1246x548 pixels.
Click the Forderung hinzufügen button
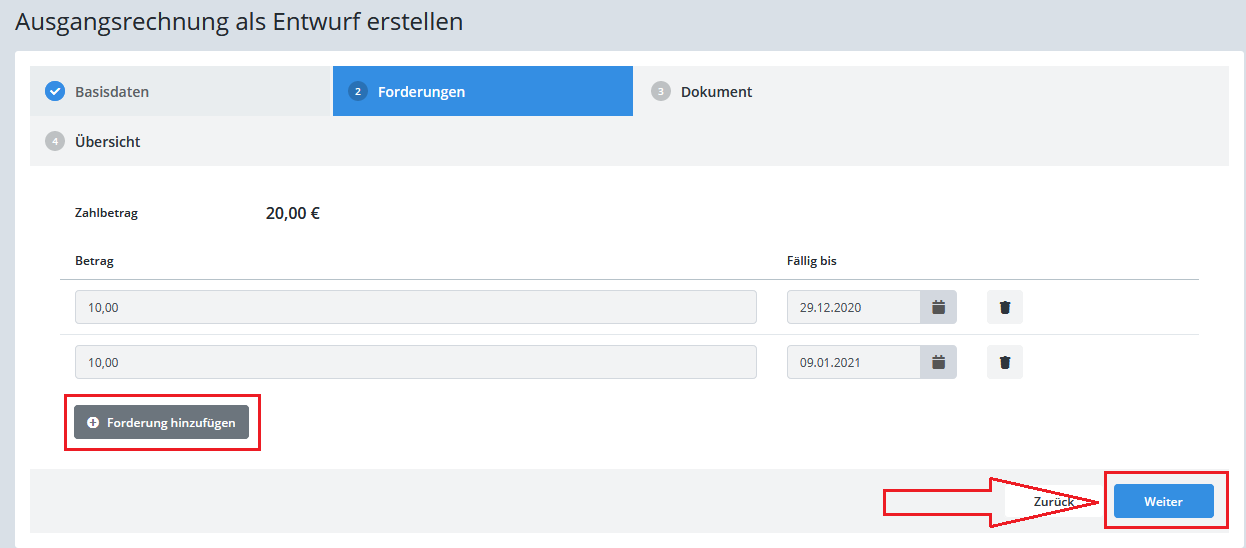[161, 422]
